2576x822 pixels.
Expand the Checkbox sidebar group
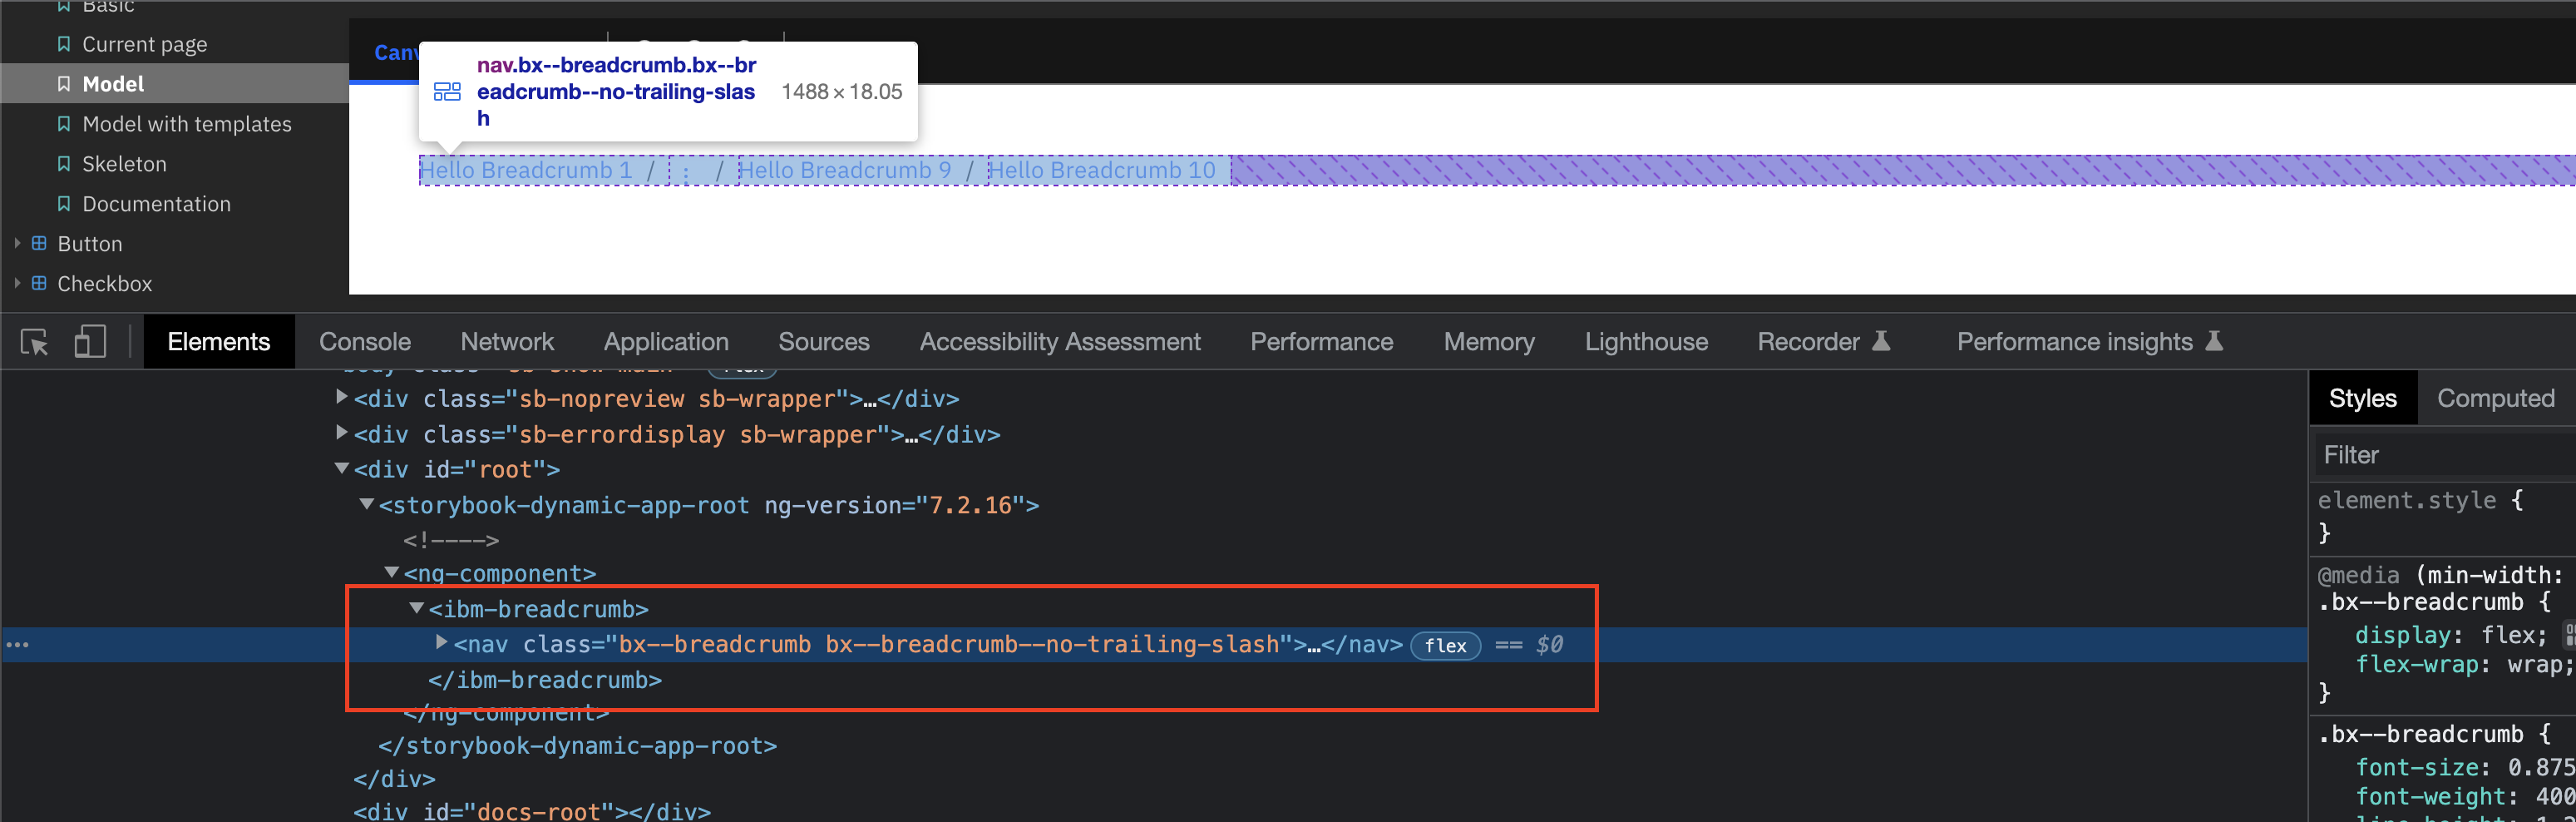(17, 283)
